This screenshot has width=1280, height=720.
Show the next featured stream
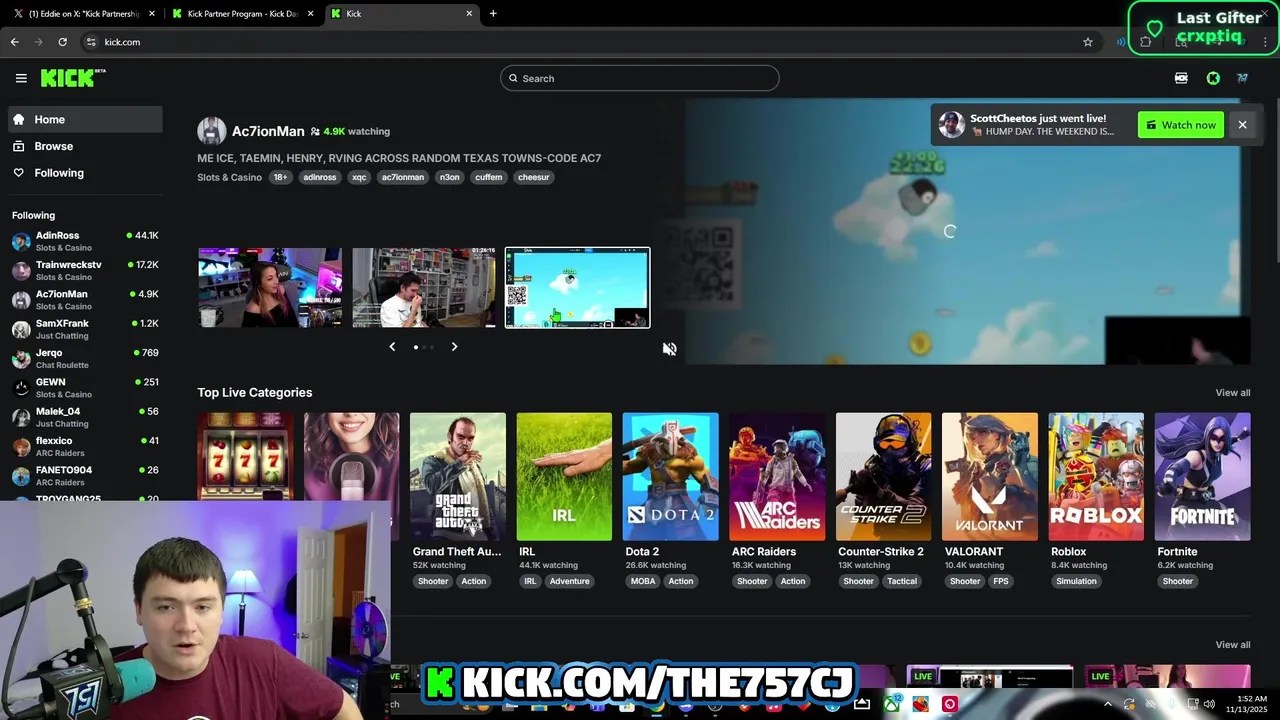click(454, 347)
